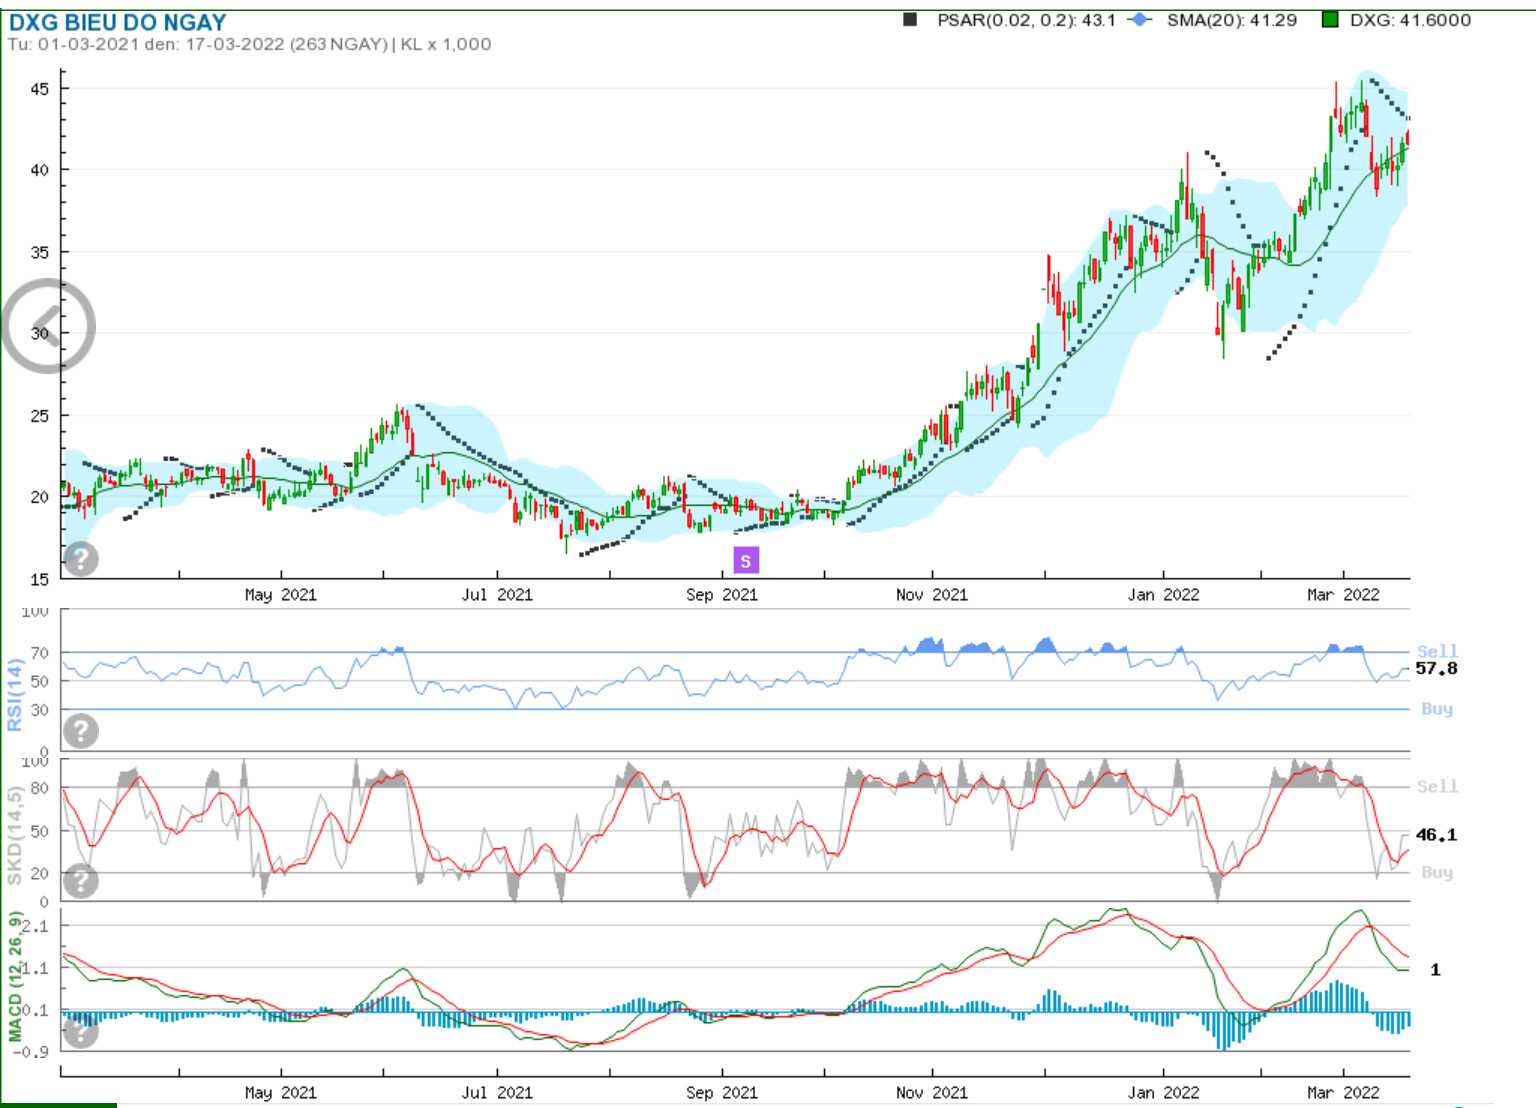
Task: Click the purple S event marker
Action: pos(746,560)
